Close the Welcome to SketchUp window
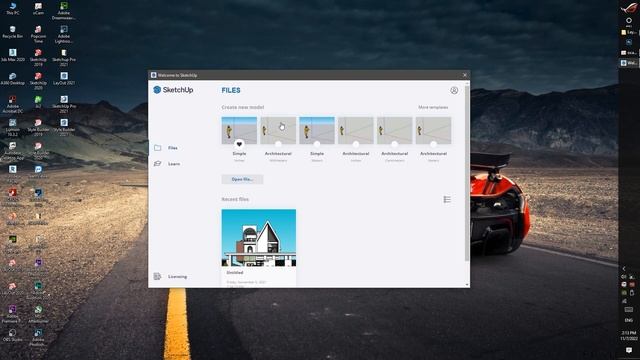 point(464,75)
